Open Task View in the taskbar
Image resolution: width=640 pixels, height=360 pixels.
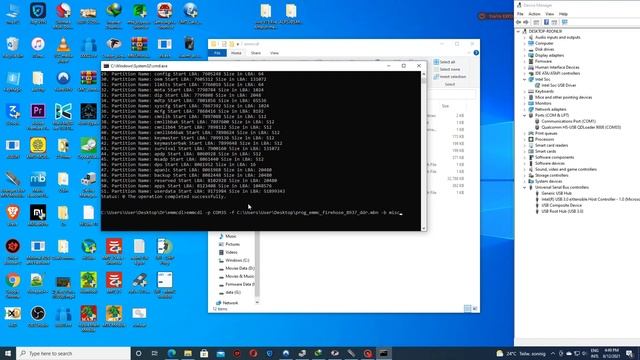click(155, 353)
